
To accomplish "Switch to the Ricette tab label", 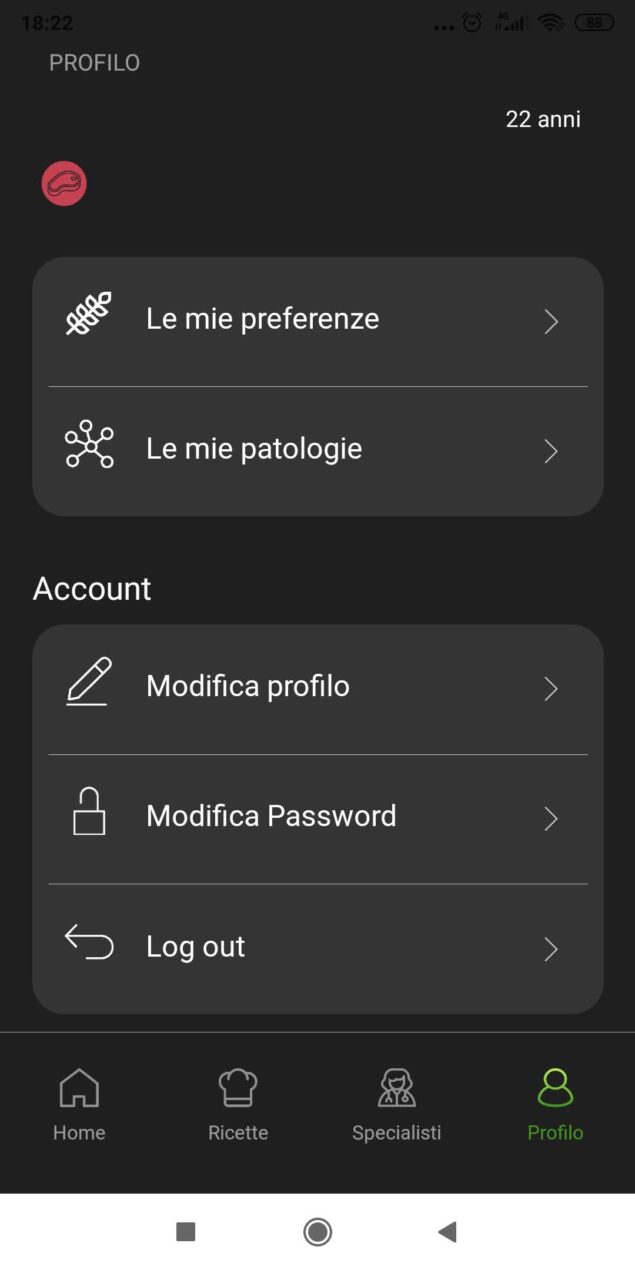I will click(x=238, y=1133).
